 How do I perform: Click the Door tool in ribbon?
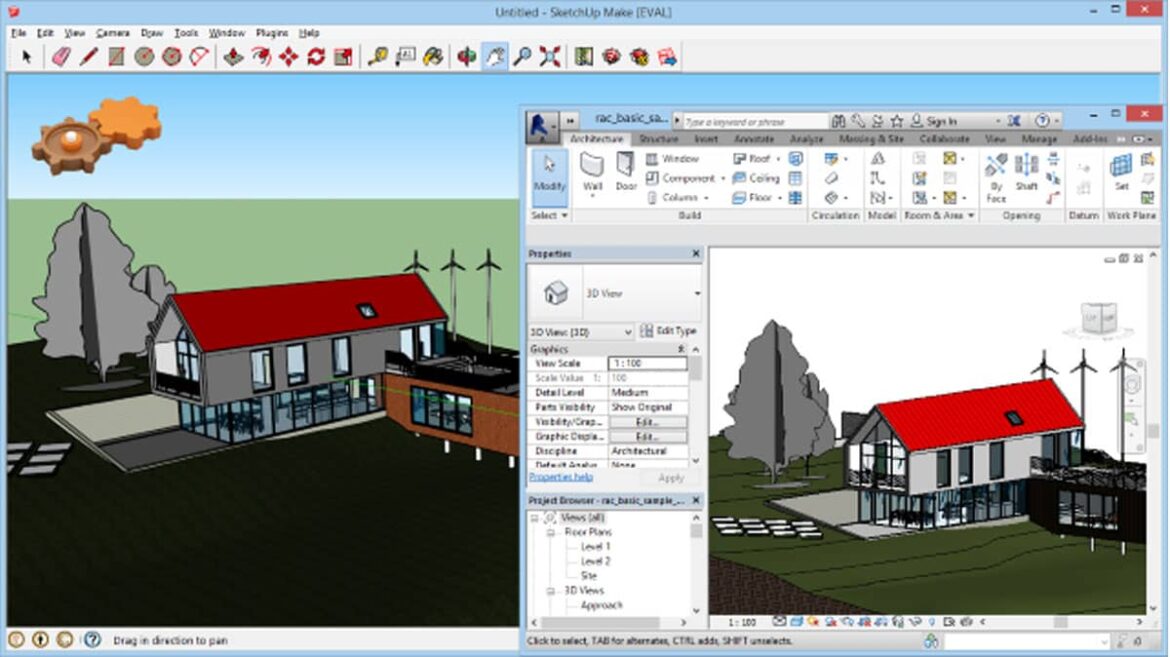coord(625,171)
